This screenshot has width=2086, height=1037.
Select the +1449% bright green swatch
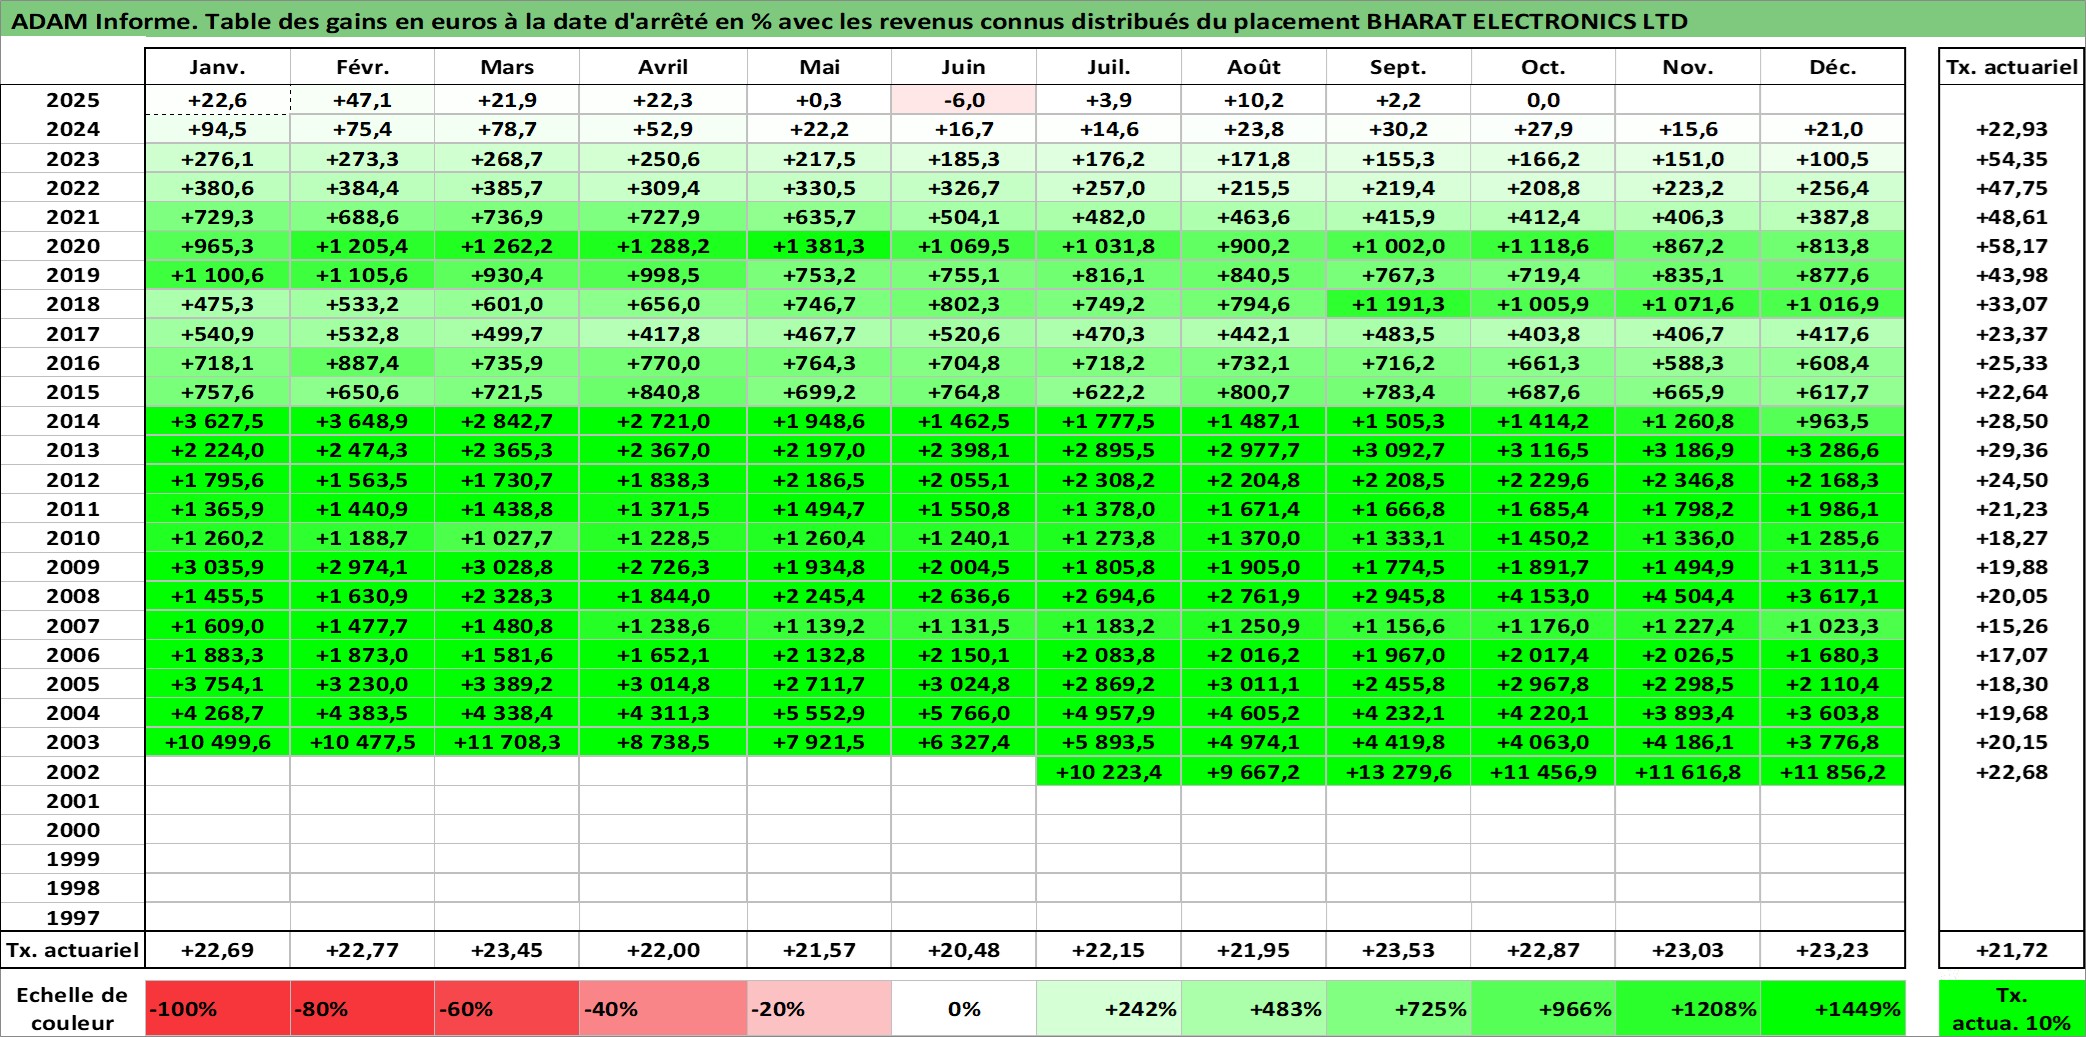click(x=1833, y=1008)
